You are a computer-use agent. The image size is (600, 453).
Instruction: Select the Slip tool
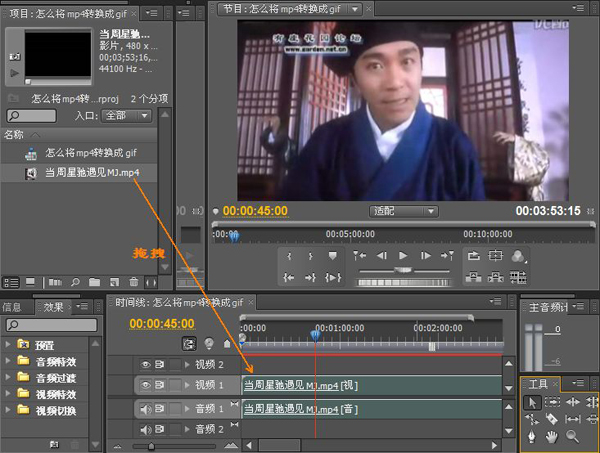coord(572,419)
